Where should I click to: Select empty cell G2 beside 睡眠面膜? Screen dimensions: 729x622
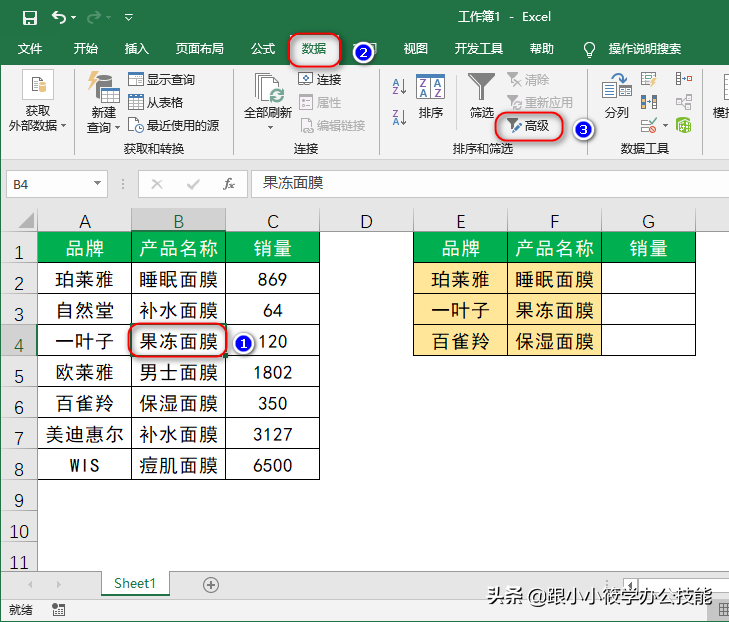[x=648, y=279]
